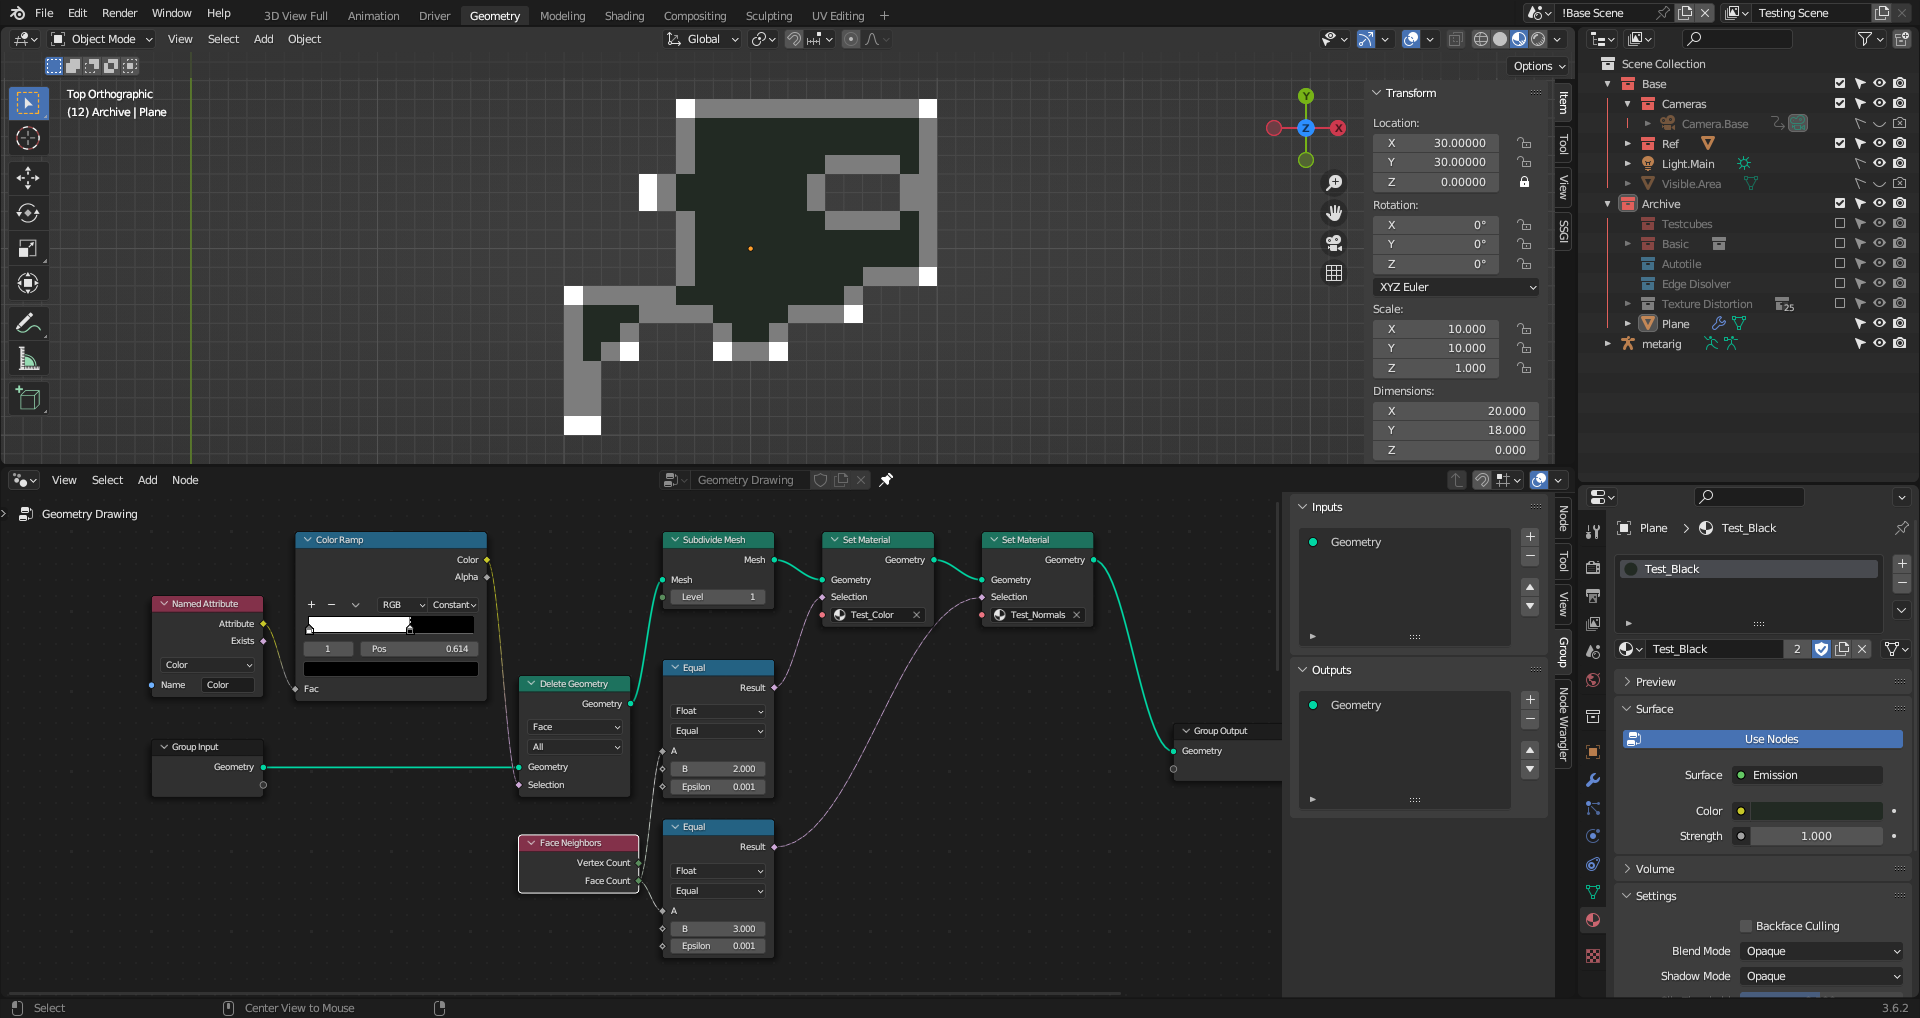The height and width of the screenshot is (1018, 1920).
Task: Select the Move tool
Action: (28, 178)
